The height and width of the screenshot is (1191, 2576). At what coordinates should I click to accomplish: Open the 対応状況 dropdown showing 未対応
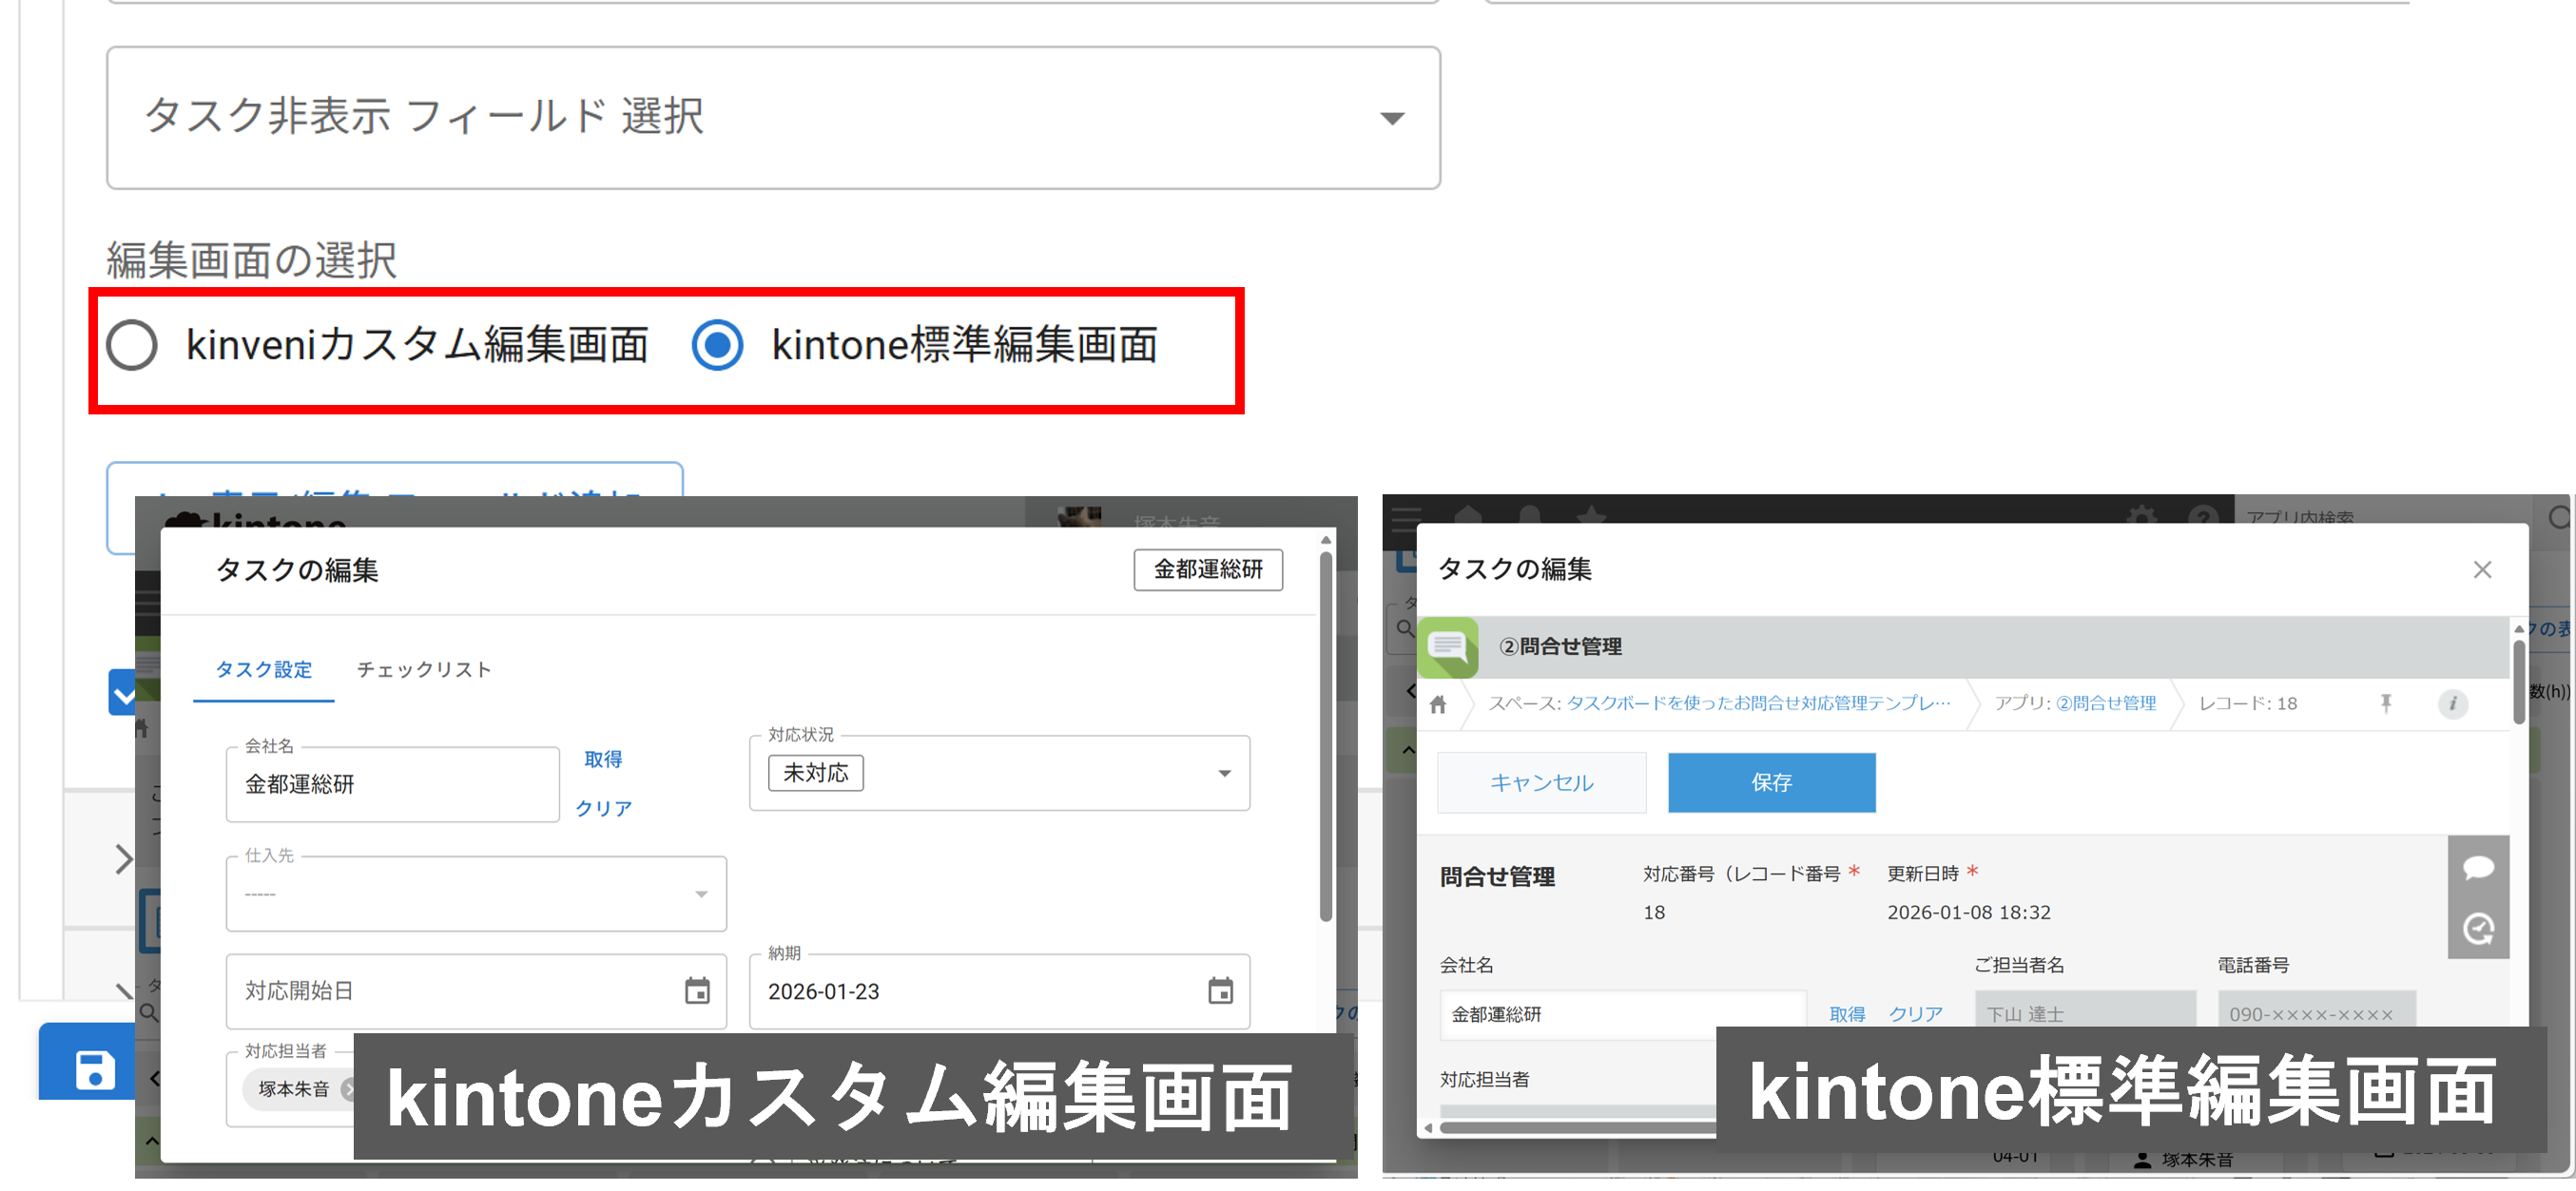pyautogui.click(x=1224, y=773)
